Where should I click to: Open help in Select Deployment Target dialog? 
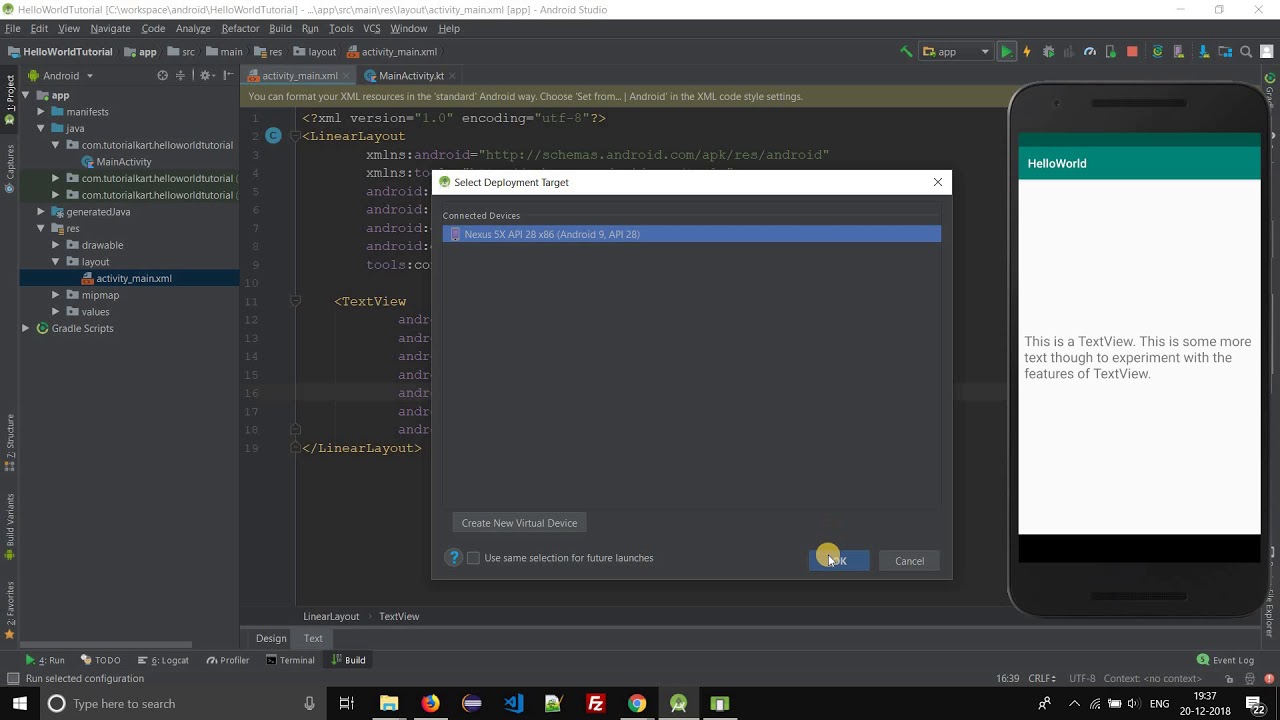pos(454,558)
